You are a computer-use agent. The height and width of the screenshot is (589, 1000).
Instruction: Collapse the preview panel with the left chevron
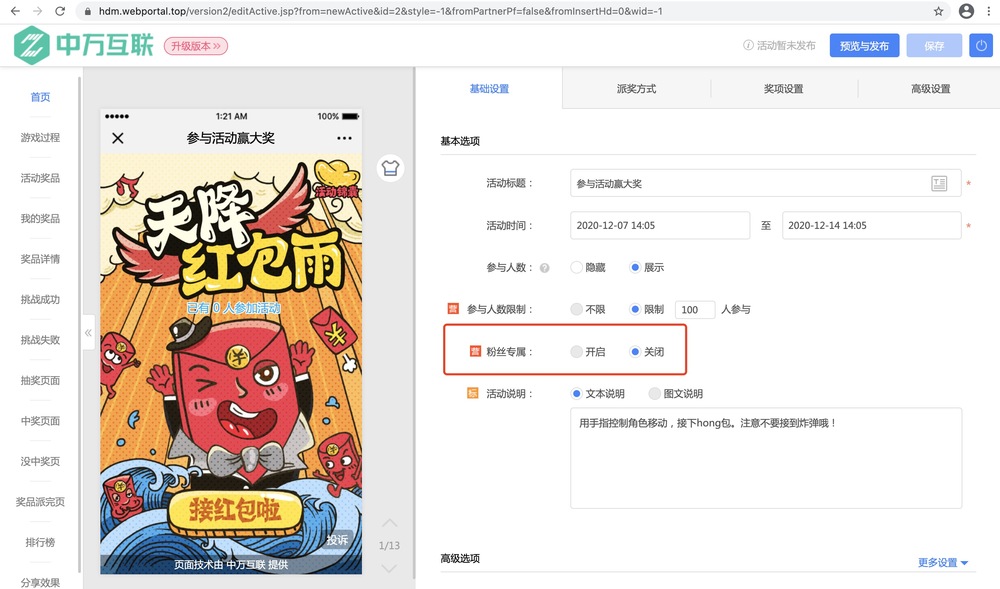point(88,333)
